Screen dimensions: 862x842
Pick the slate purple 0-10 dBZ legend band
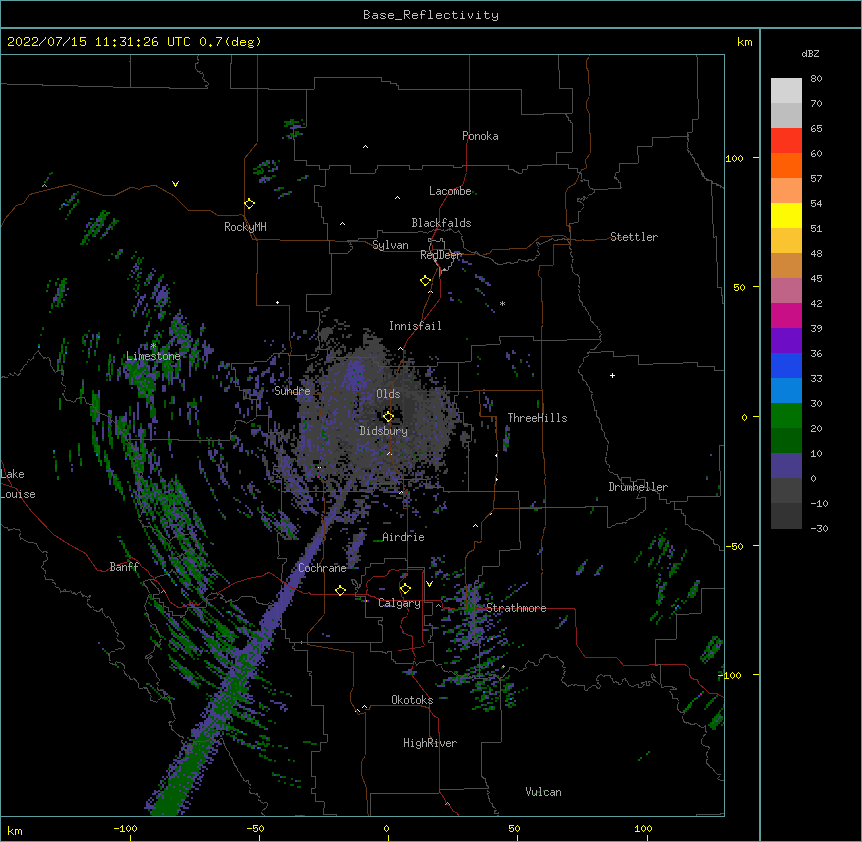coord(786,466)
